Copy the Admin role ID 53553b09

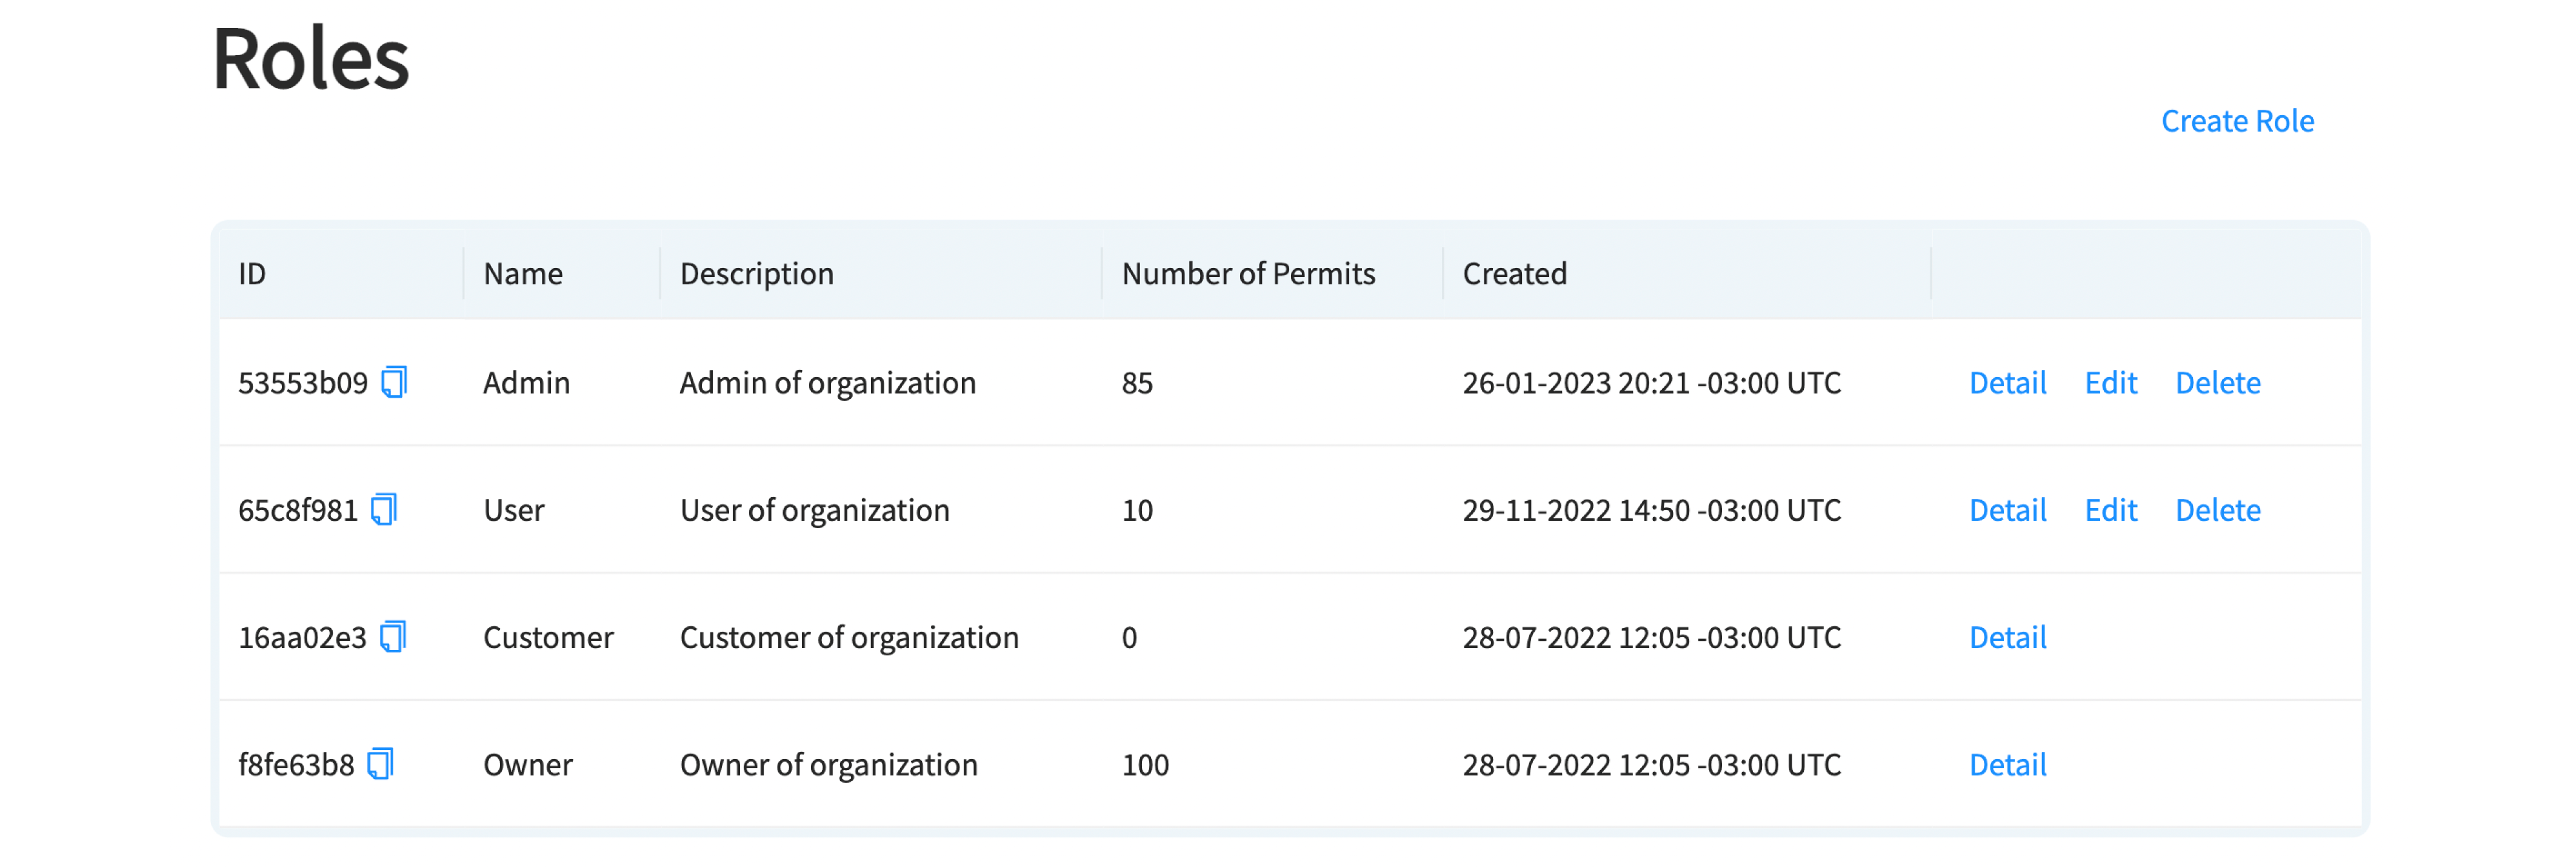point(394,382)
